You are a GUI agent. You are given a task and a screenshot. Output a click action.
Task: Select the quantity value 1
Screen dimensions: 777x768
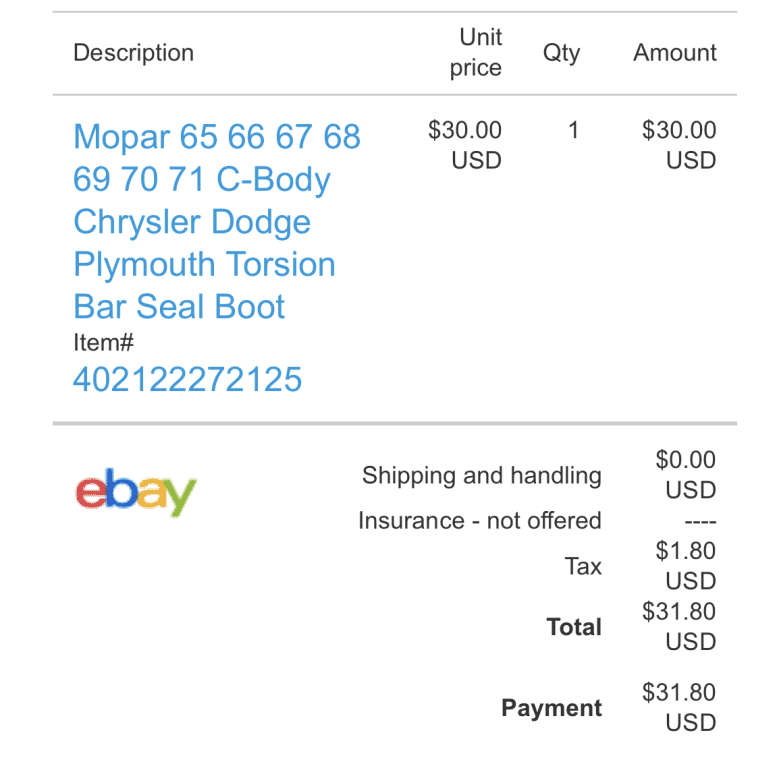(573, 130)
